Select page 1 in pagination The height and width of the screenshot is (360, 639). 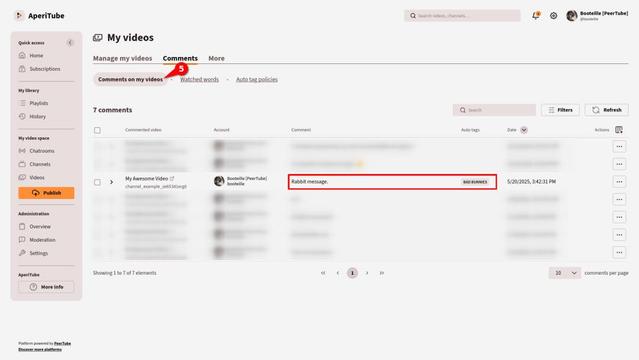coord(353,273)
